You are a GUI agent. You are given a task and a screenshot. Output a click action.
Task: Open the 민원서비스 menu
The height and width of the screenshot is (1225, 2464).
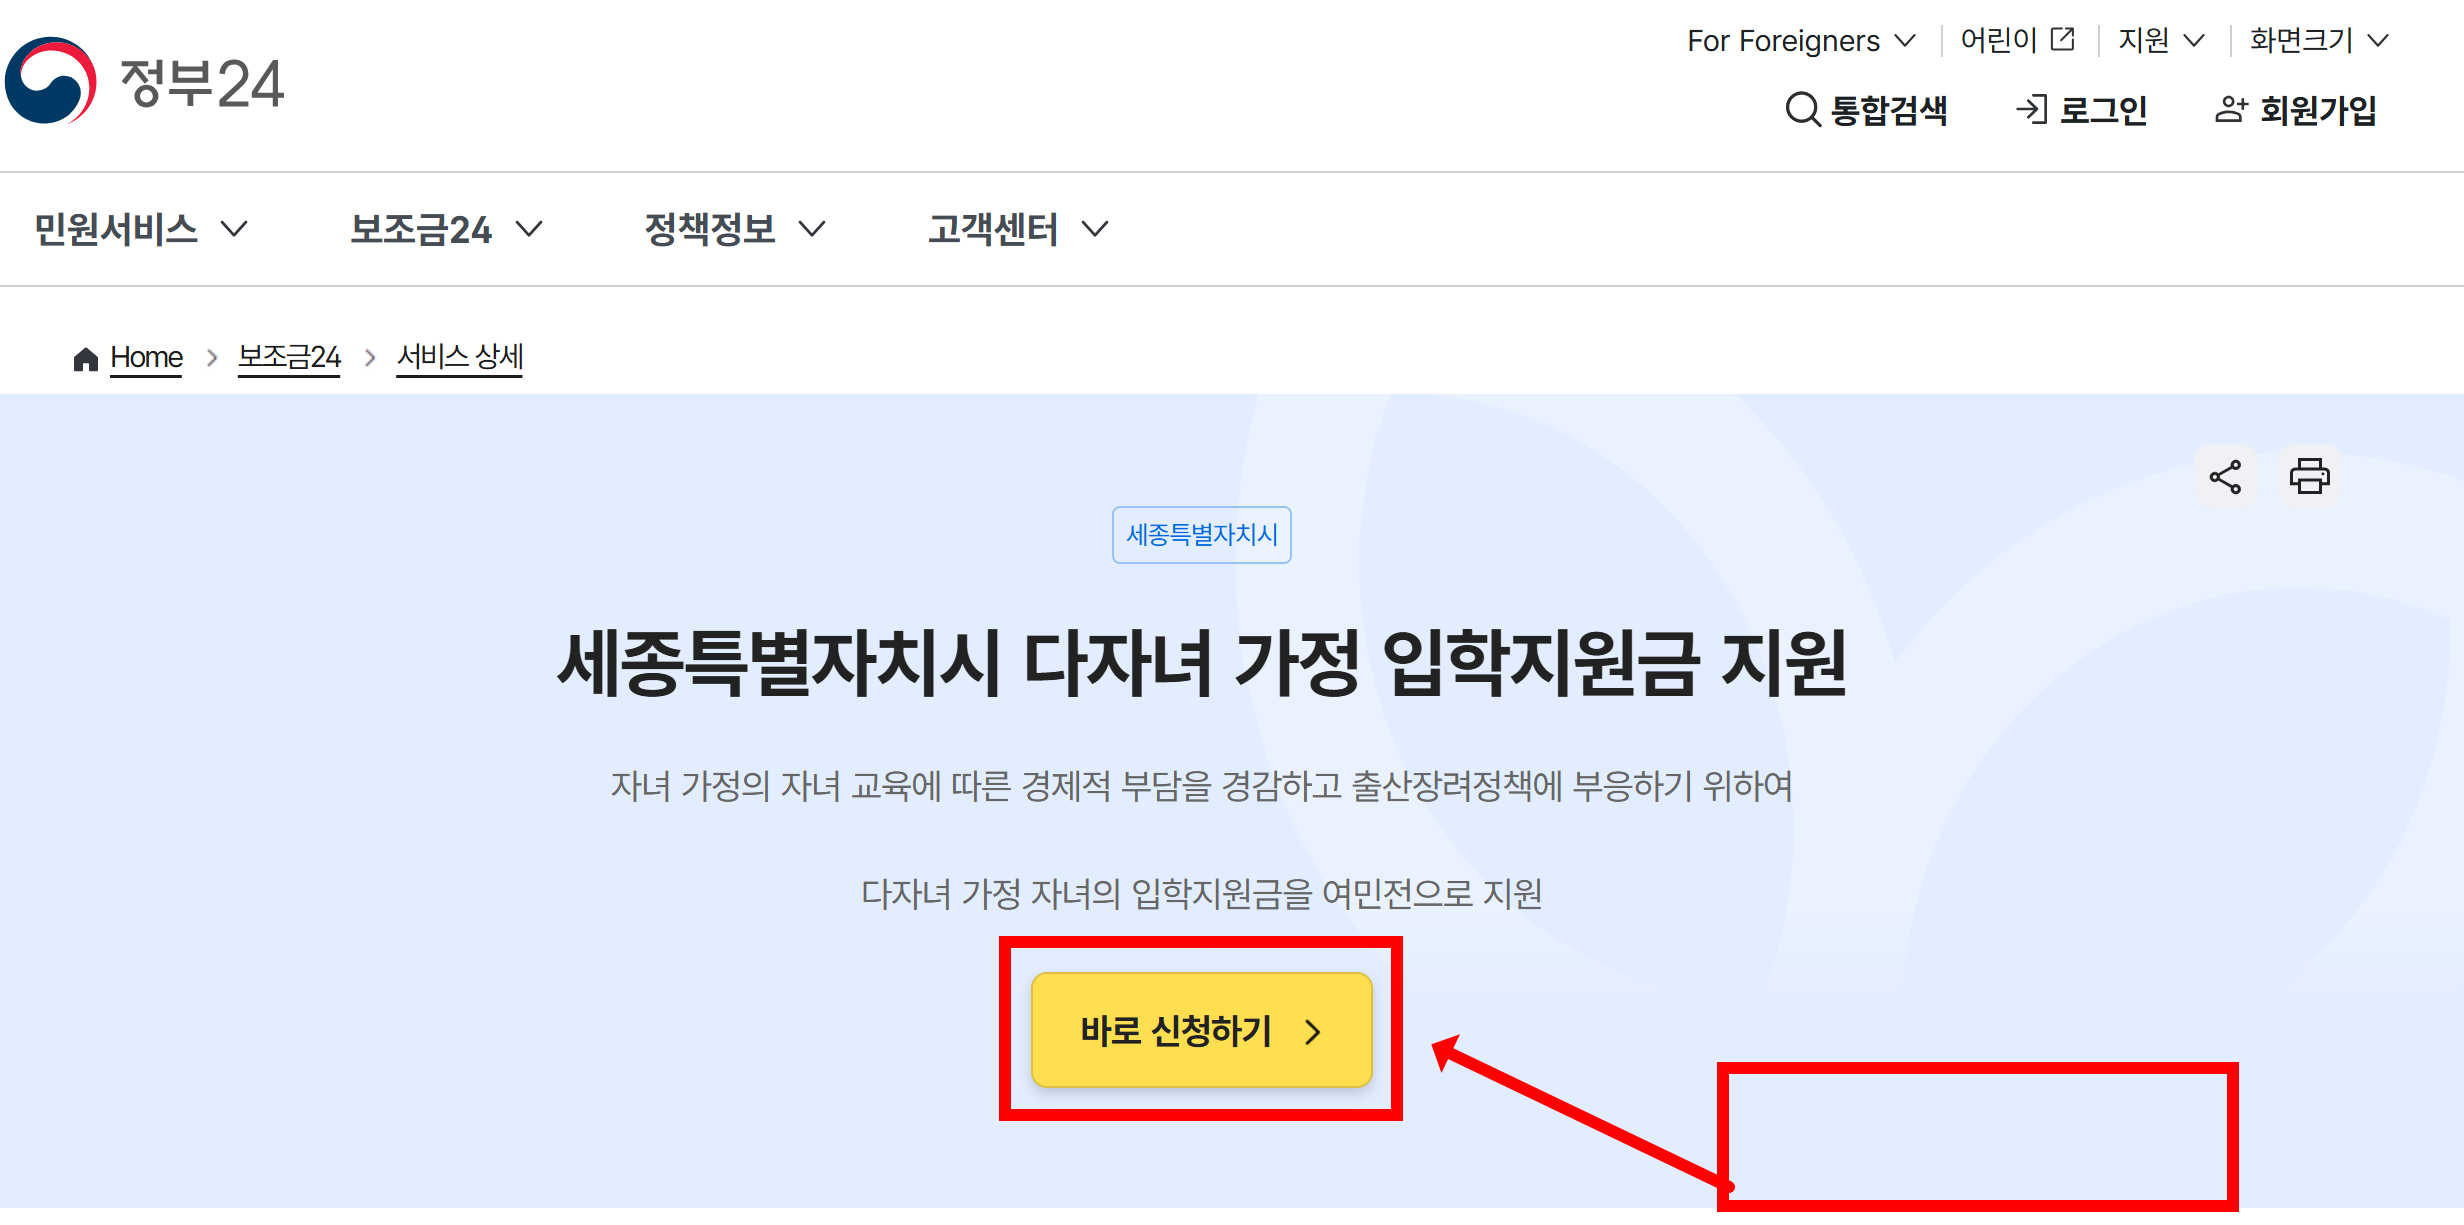click(x=141, y=229)
